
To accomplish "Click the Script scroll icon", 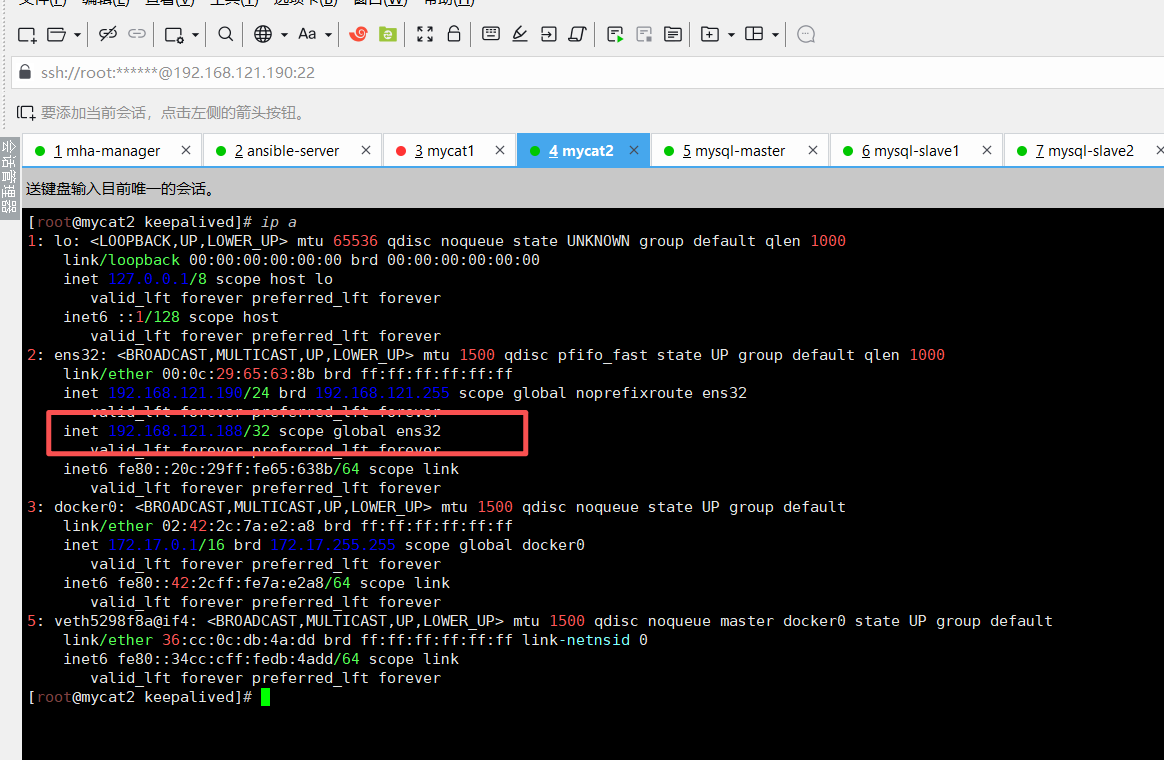I will (578, 34).
